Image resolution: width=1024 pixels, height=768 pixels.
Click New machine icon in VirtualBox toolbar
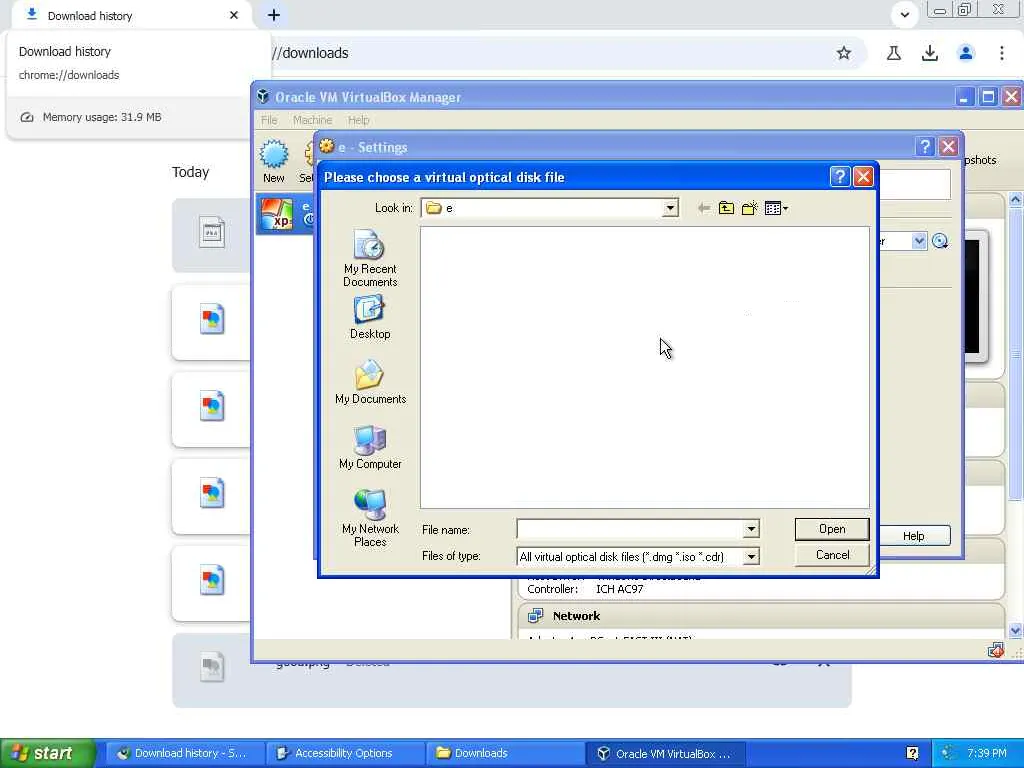(x=274, y=161)
